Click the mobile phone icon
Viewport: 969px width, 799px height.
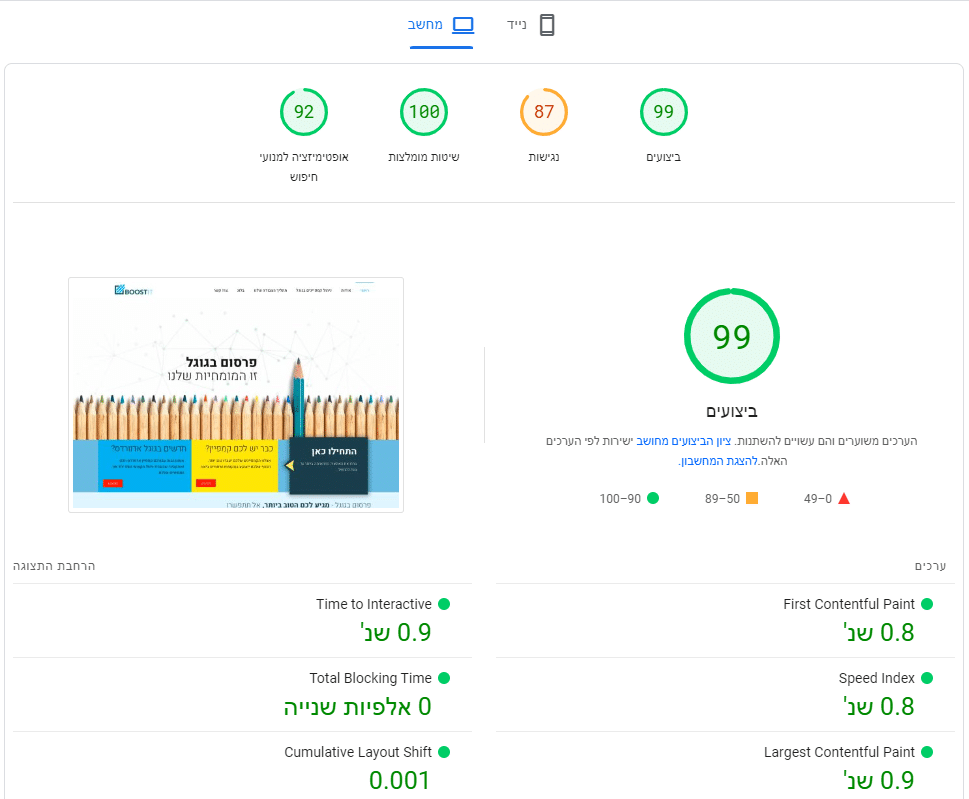(x=547, y=25)
